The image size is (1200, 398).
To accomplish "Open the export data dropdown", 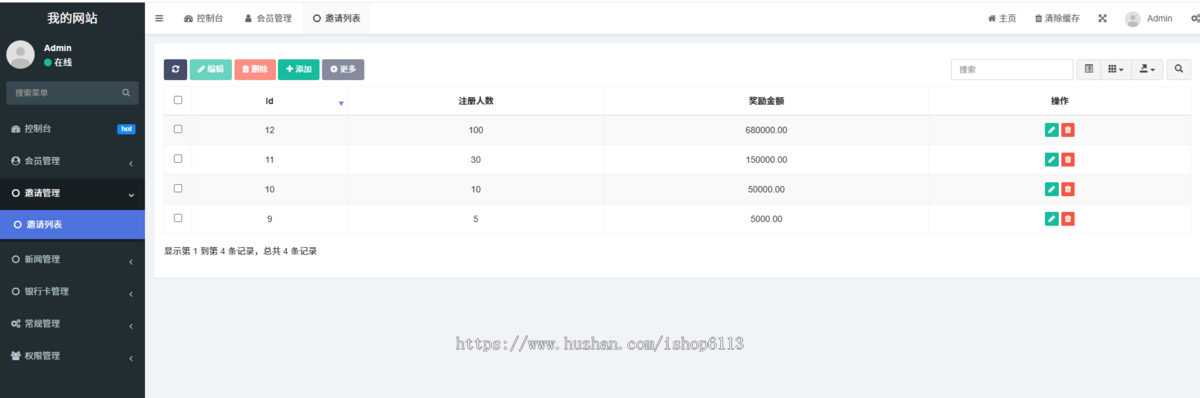I will point(1147,69).
